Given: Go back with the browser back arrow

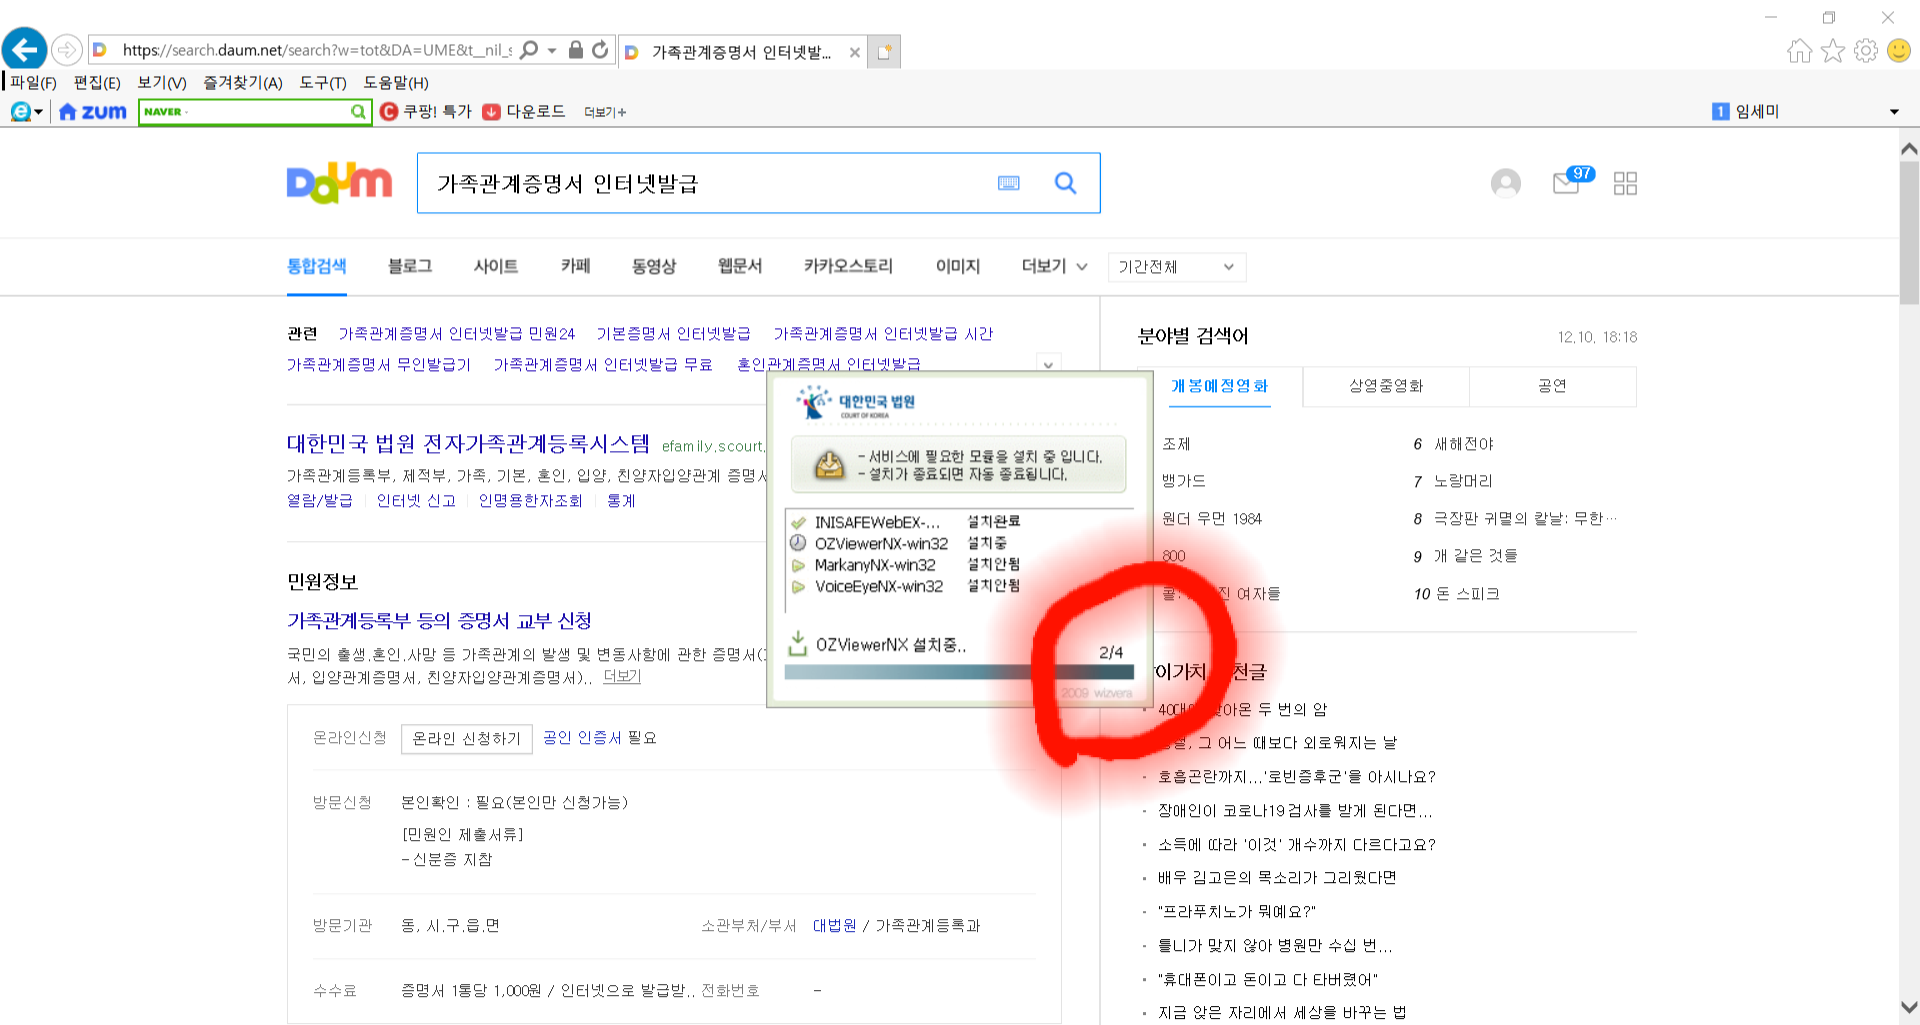Looking at the screenshot, I should 25,49.
